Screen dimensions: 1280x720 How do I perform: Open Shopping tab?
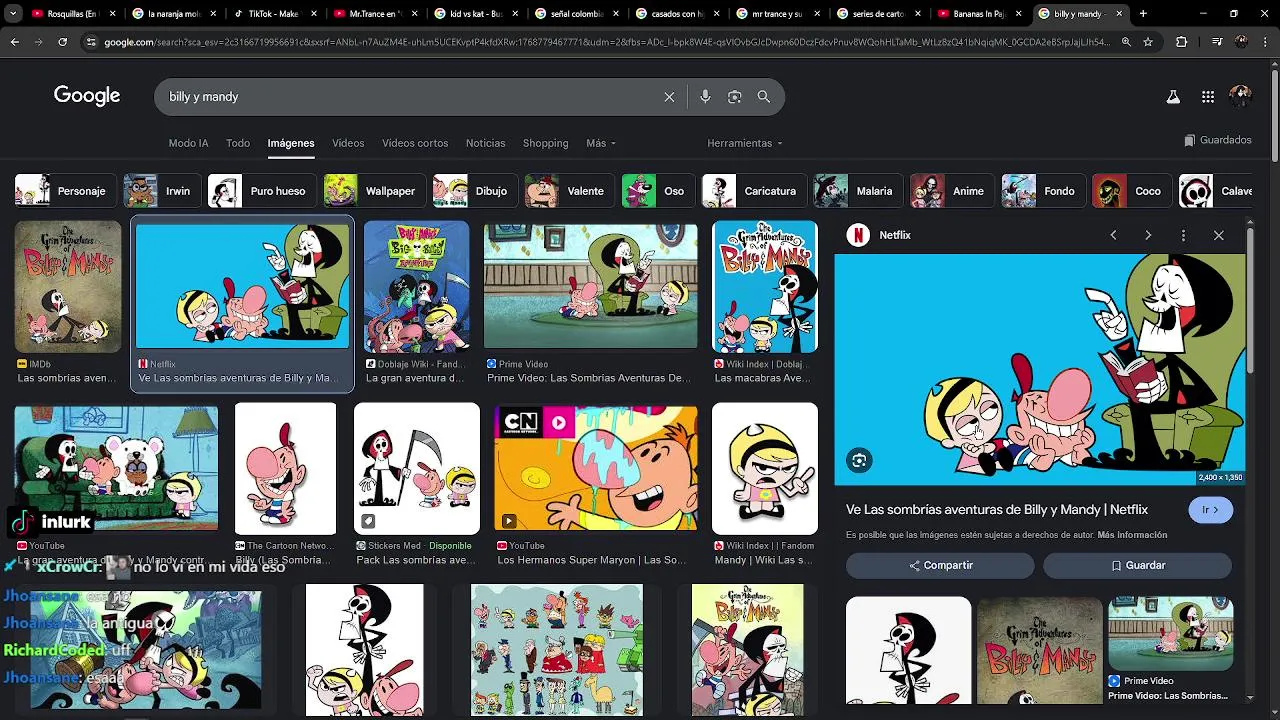pos(545,143)
